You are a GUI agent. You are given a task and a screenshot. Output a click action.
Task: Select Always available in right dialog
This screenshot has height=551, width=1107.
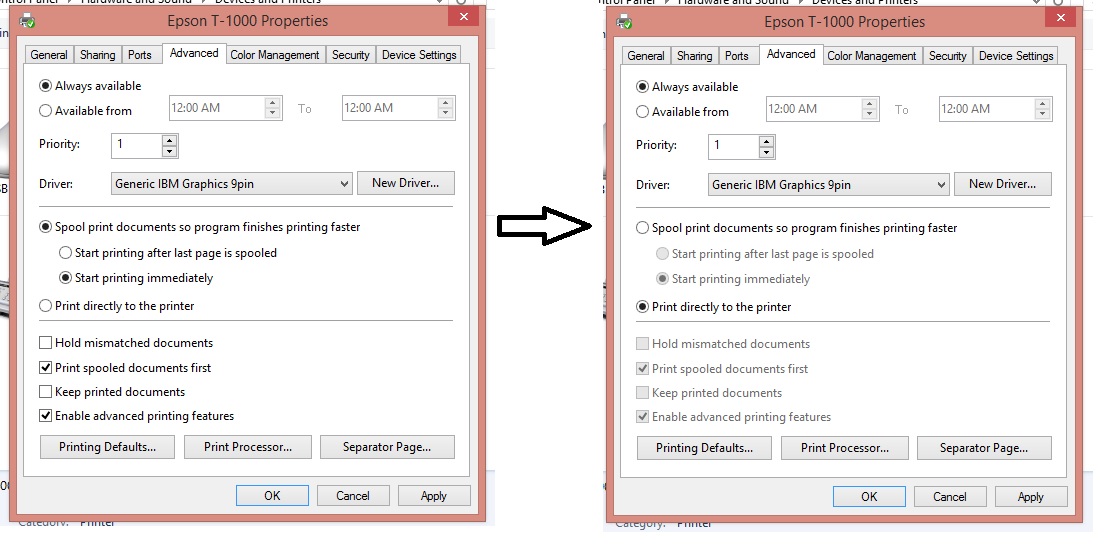pos(642,87)
